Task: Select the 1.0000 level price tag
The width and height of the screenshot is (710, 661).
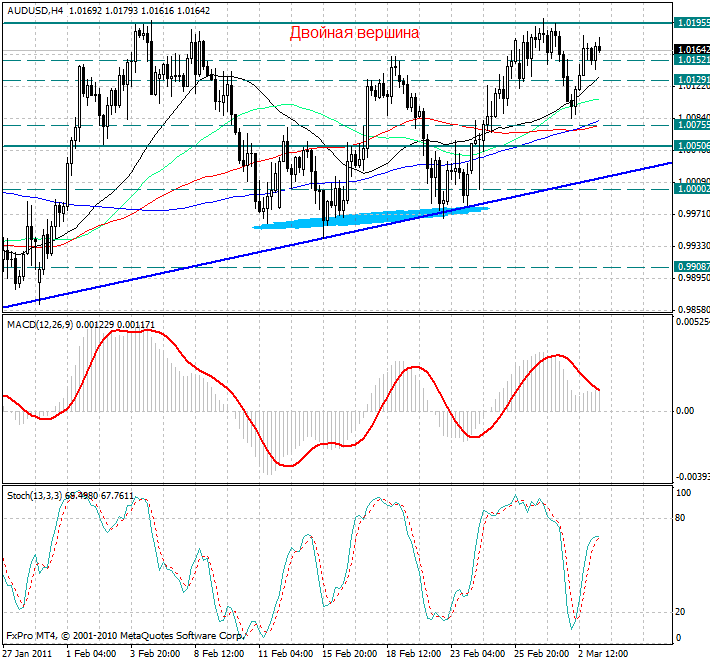Action: pos(691,188)
